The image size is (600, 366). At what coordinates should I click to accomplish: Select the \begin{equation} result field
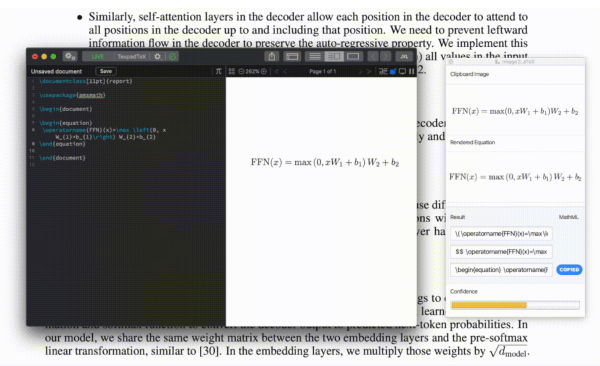(x=501, y=270)
